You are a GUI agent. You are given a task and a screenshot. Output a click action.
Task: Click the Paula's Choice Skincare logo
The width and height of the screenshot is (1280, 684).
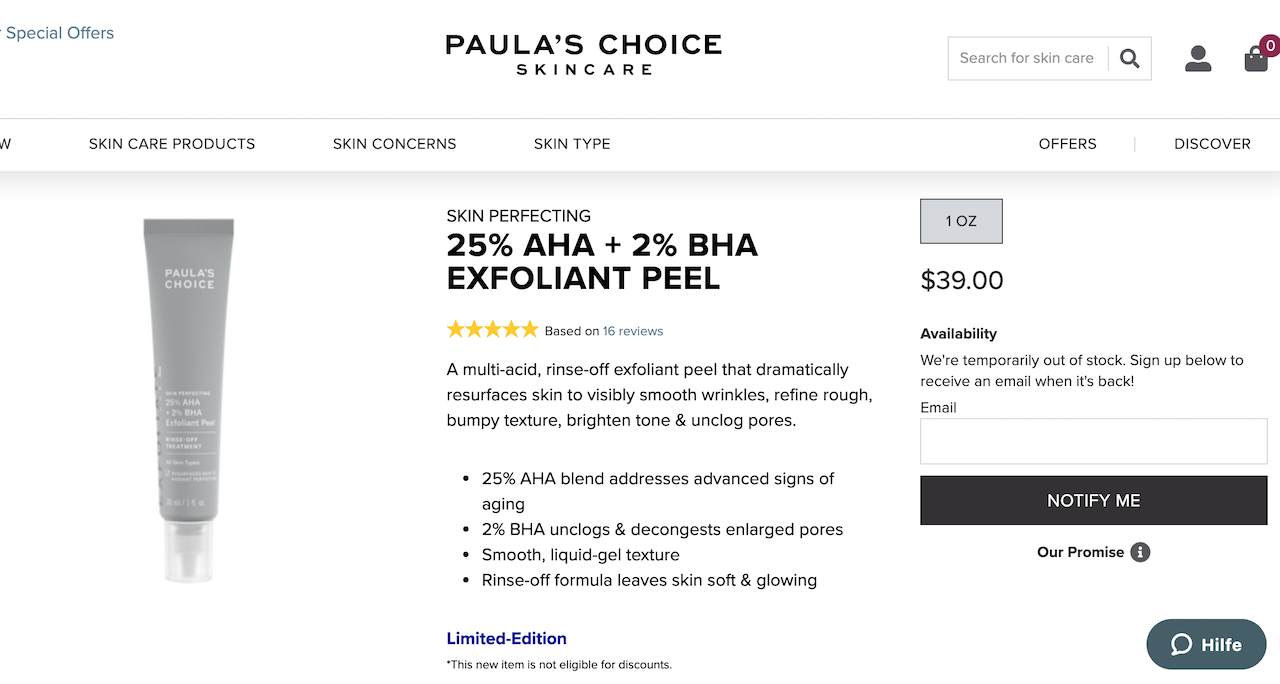584,55
